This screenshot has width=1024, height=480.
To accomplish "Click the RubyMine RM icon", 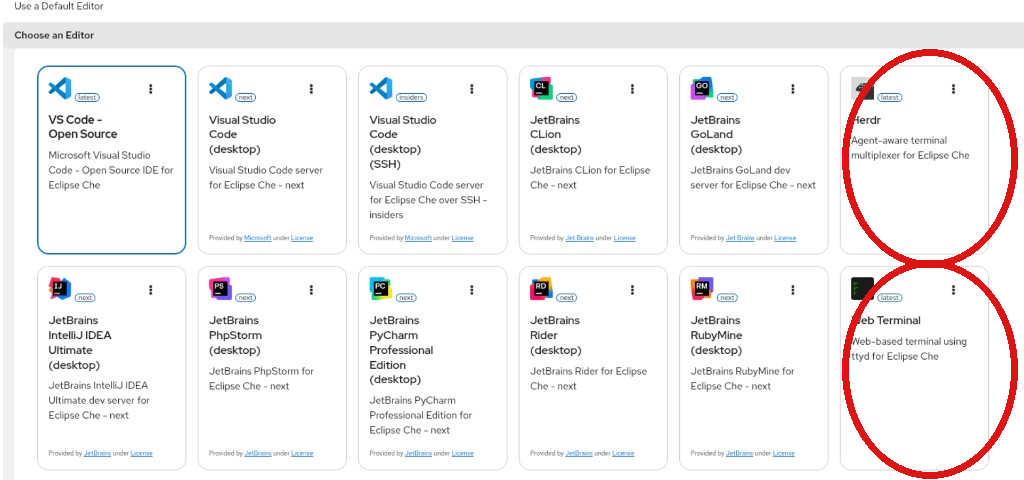I will coord(703,289).
